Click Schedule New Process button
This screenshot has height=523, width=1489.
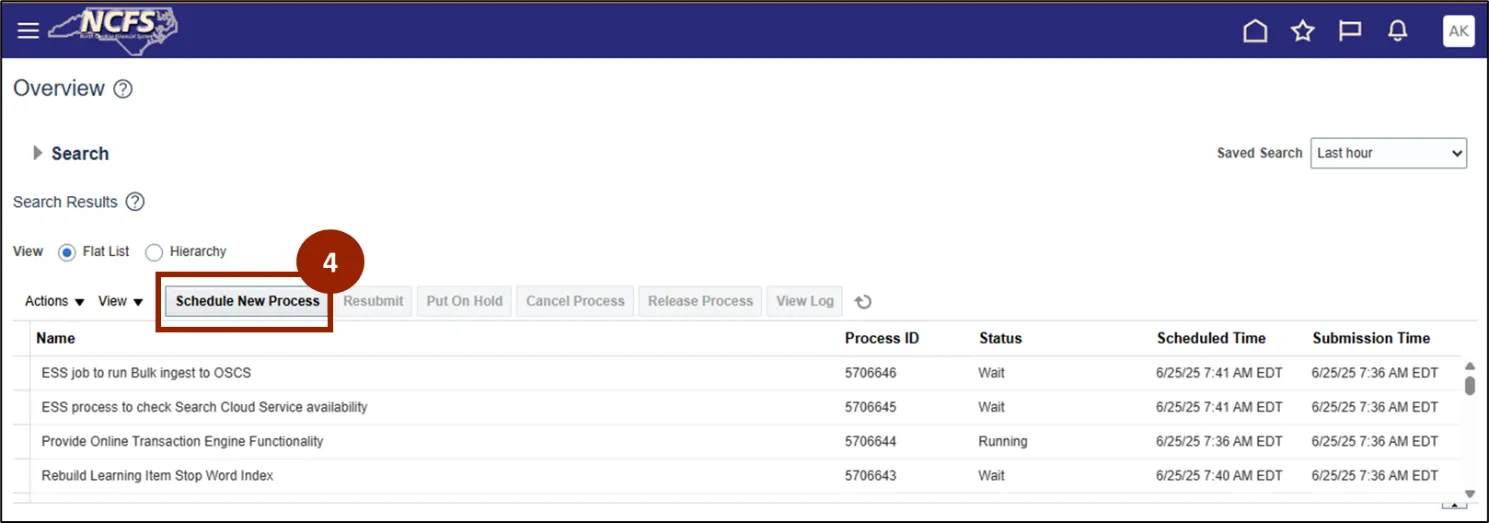click(x=247, y=301)
